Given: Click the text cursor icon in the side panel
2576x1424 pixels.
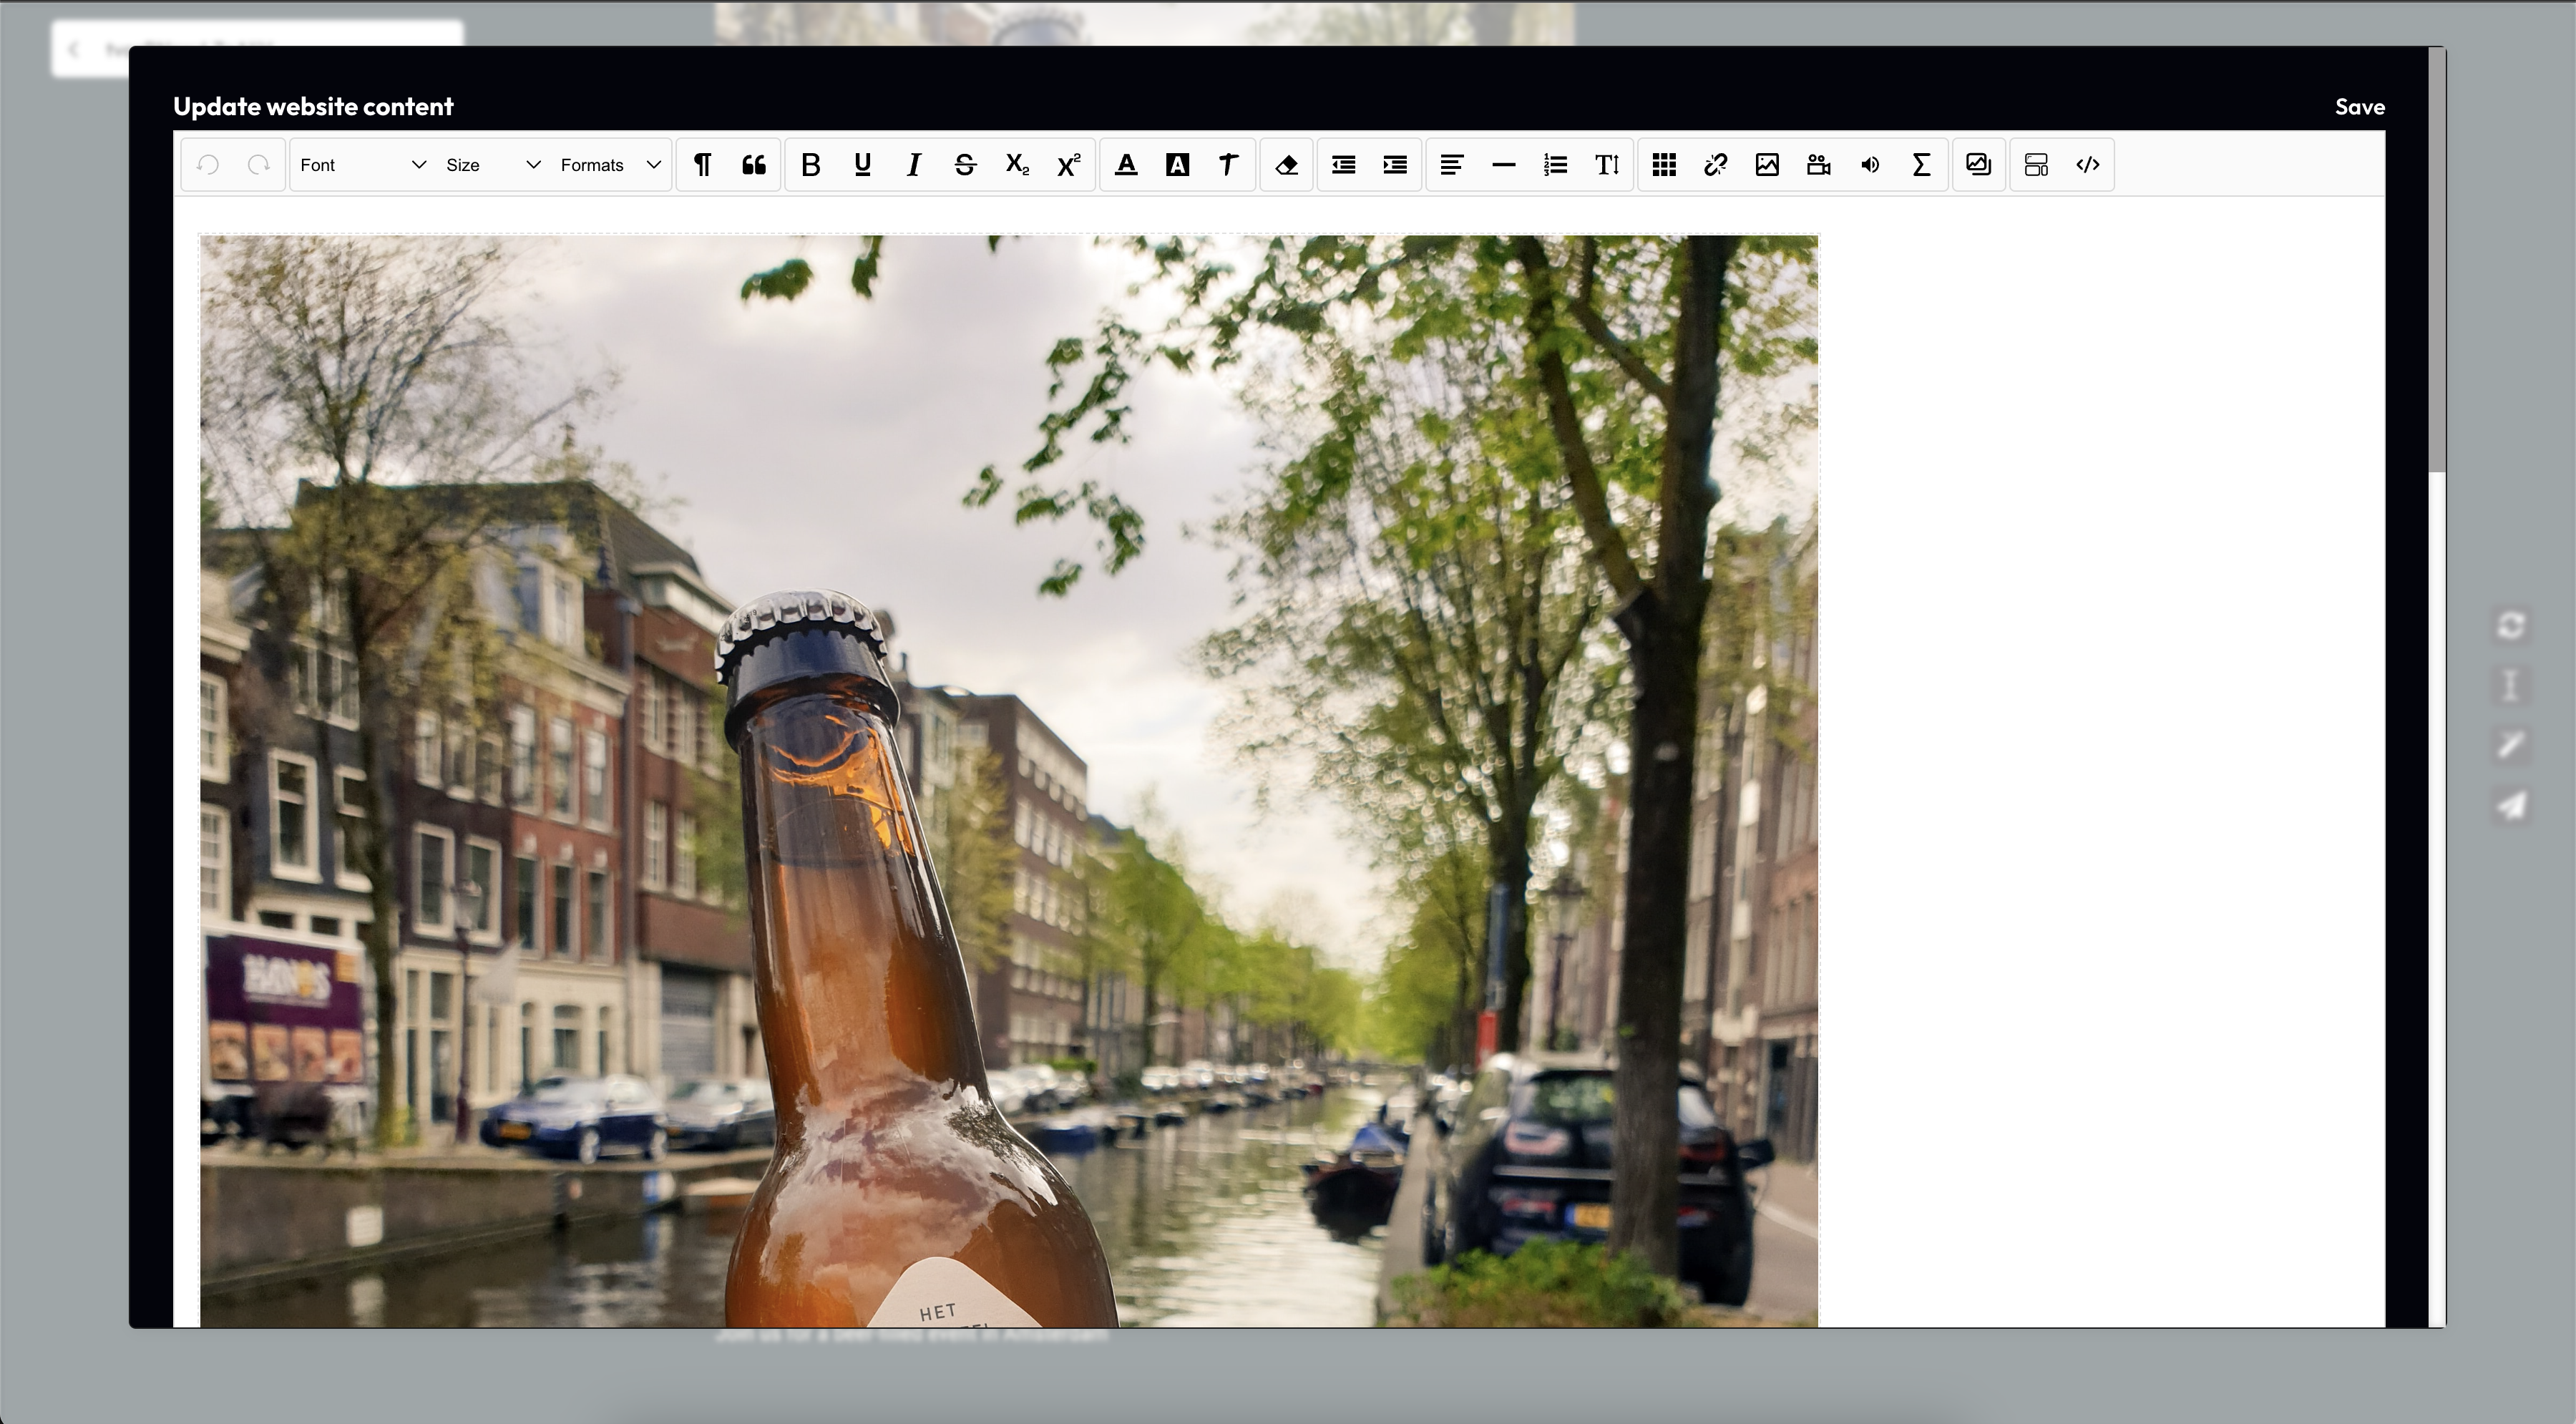Looking at the screenshot, I should (2511, 685).
